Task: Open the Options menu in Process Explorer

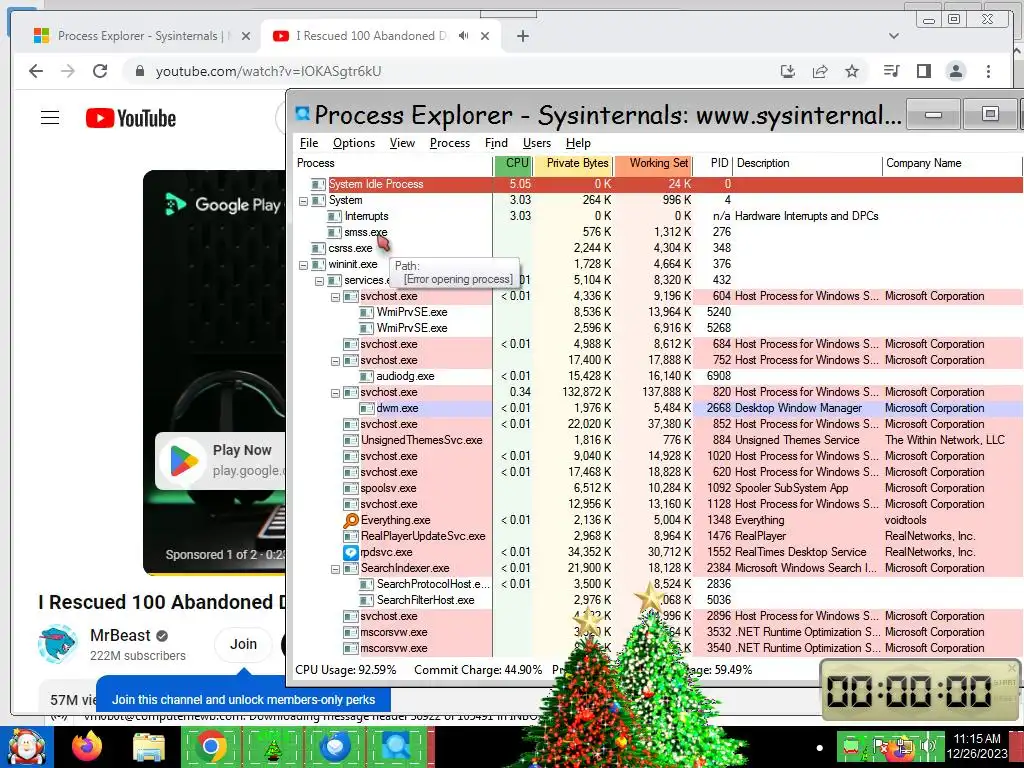Action: tap(354, 143)
